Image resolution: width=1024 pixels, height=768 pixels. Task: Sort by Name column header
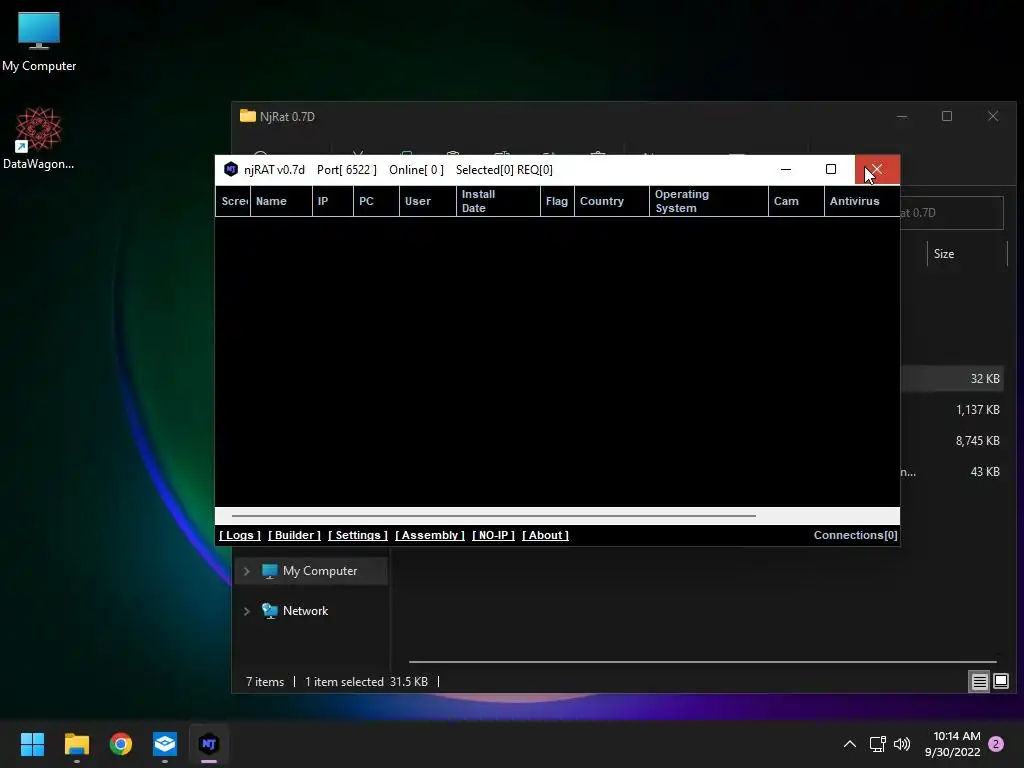point(281,201)
